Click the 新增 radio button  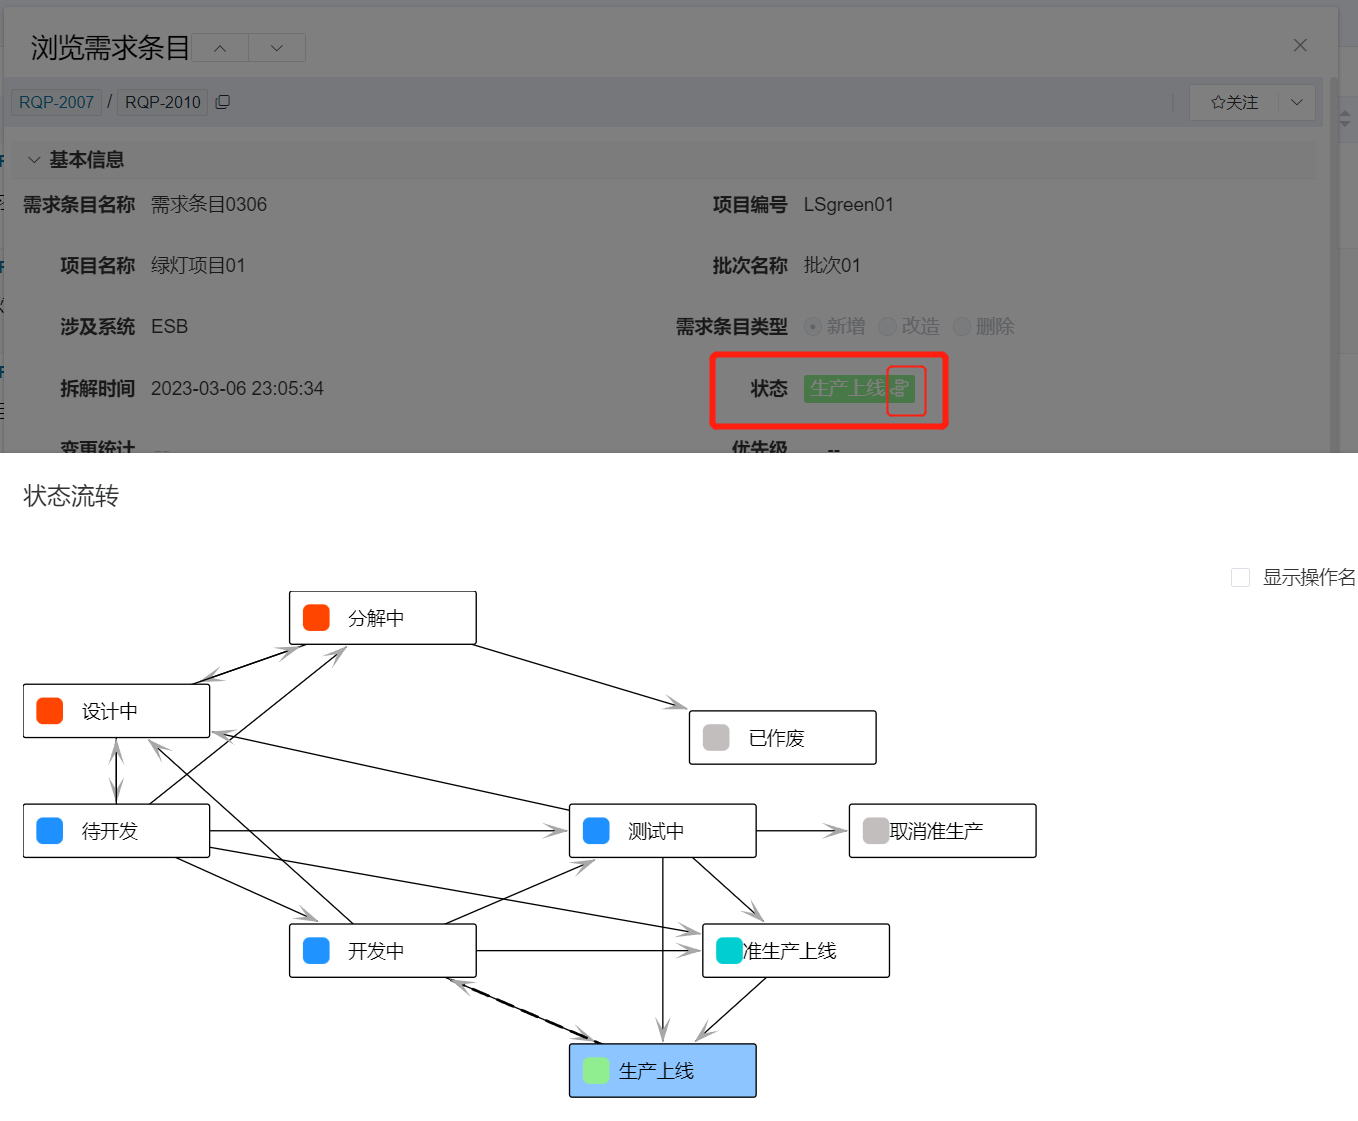813,327
